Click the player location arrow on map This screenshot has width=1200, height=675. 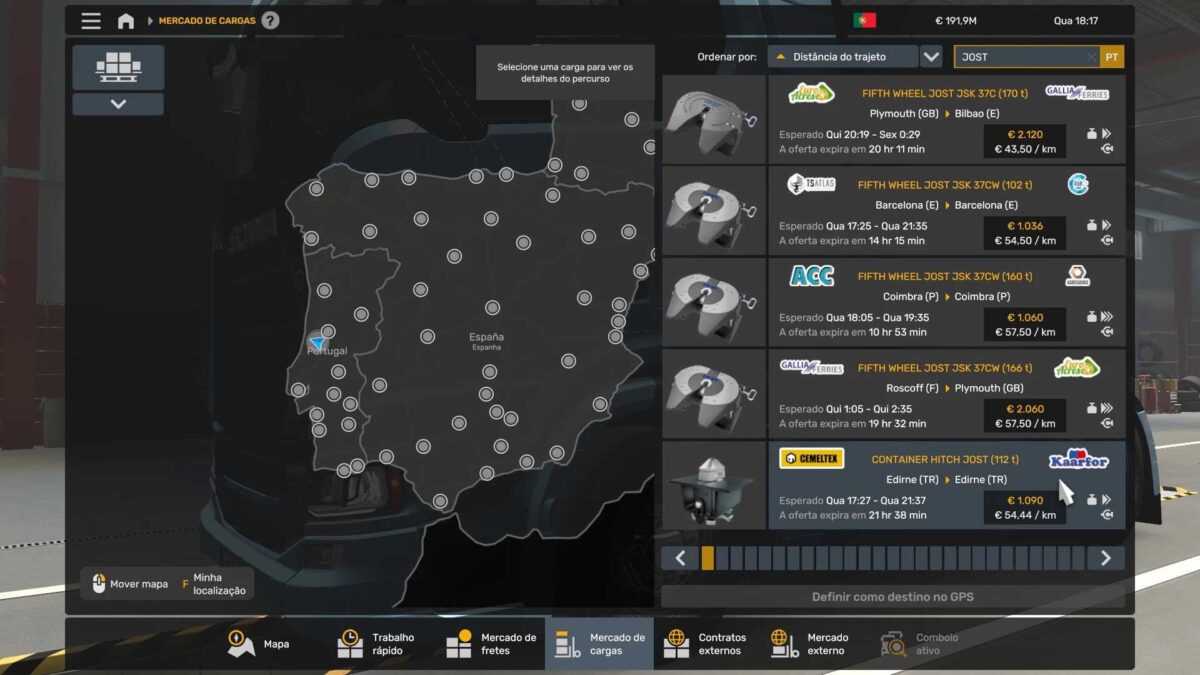click(x=317, y=342)
